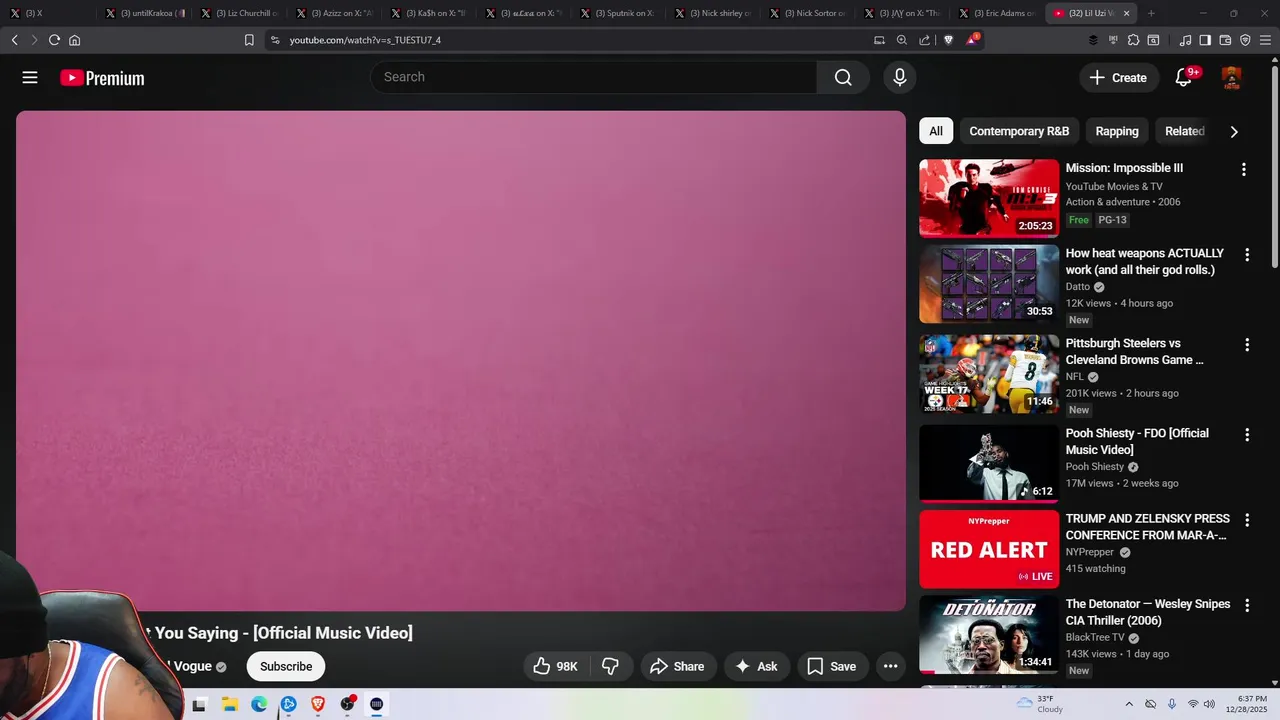Open Brave Wallet icon
Viewport: 1280px width, 720px height.
[x=1225, y=40]
